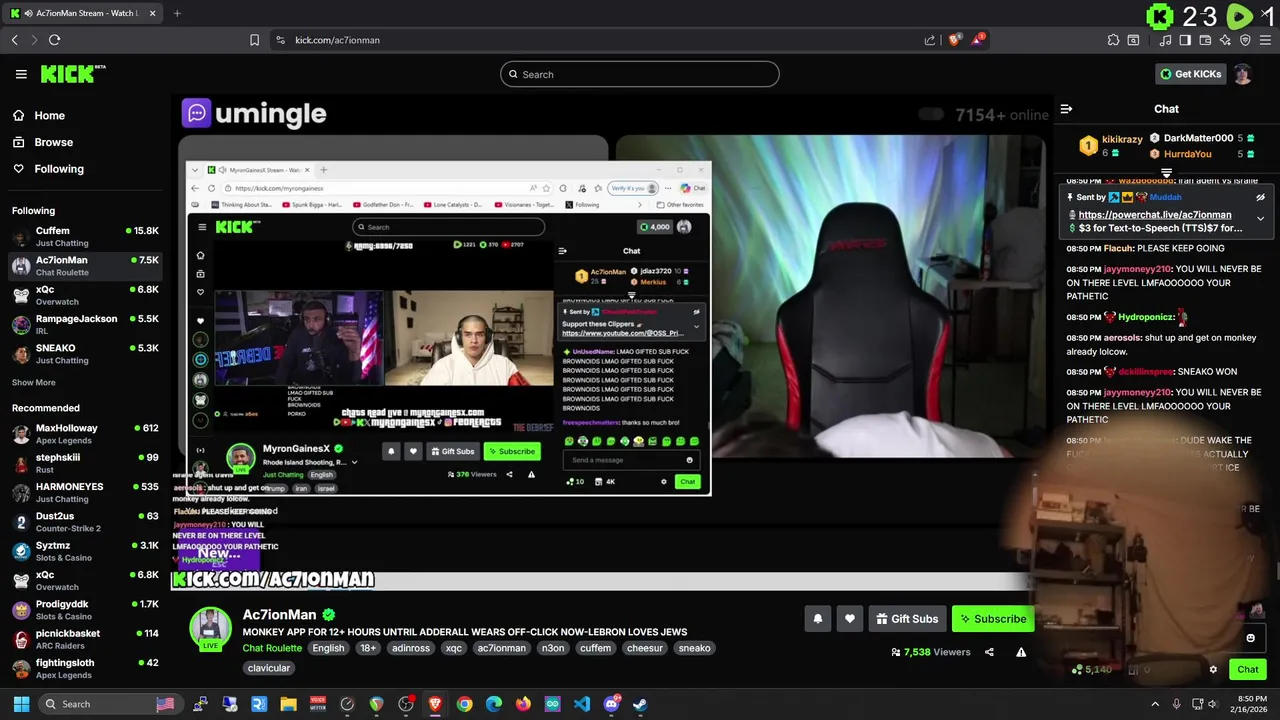
Task: Open MaxHolloway recommended channel
Action: coord(85,434)
